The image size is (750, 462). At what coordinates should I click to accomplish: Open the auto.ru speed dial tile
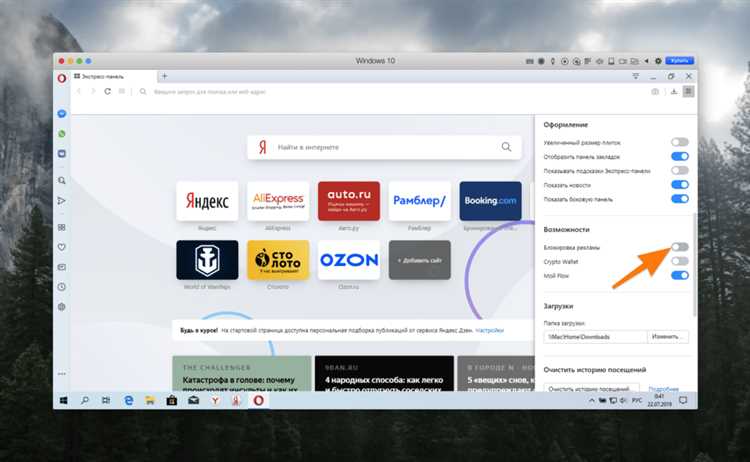(x=349, y=201)
